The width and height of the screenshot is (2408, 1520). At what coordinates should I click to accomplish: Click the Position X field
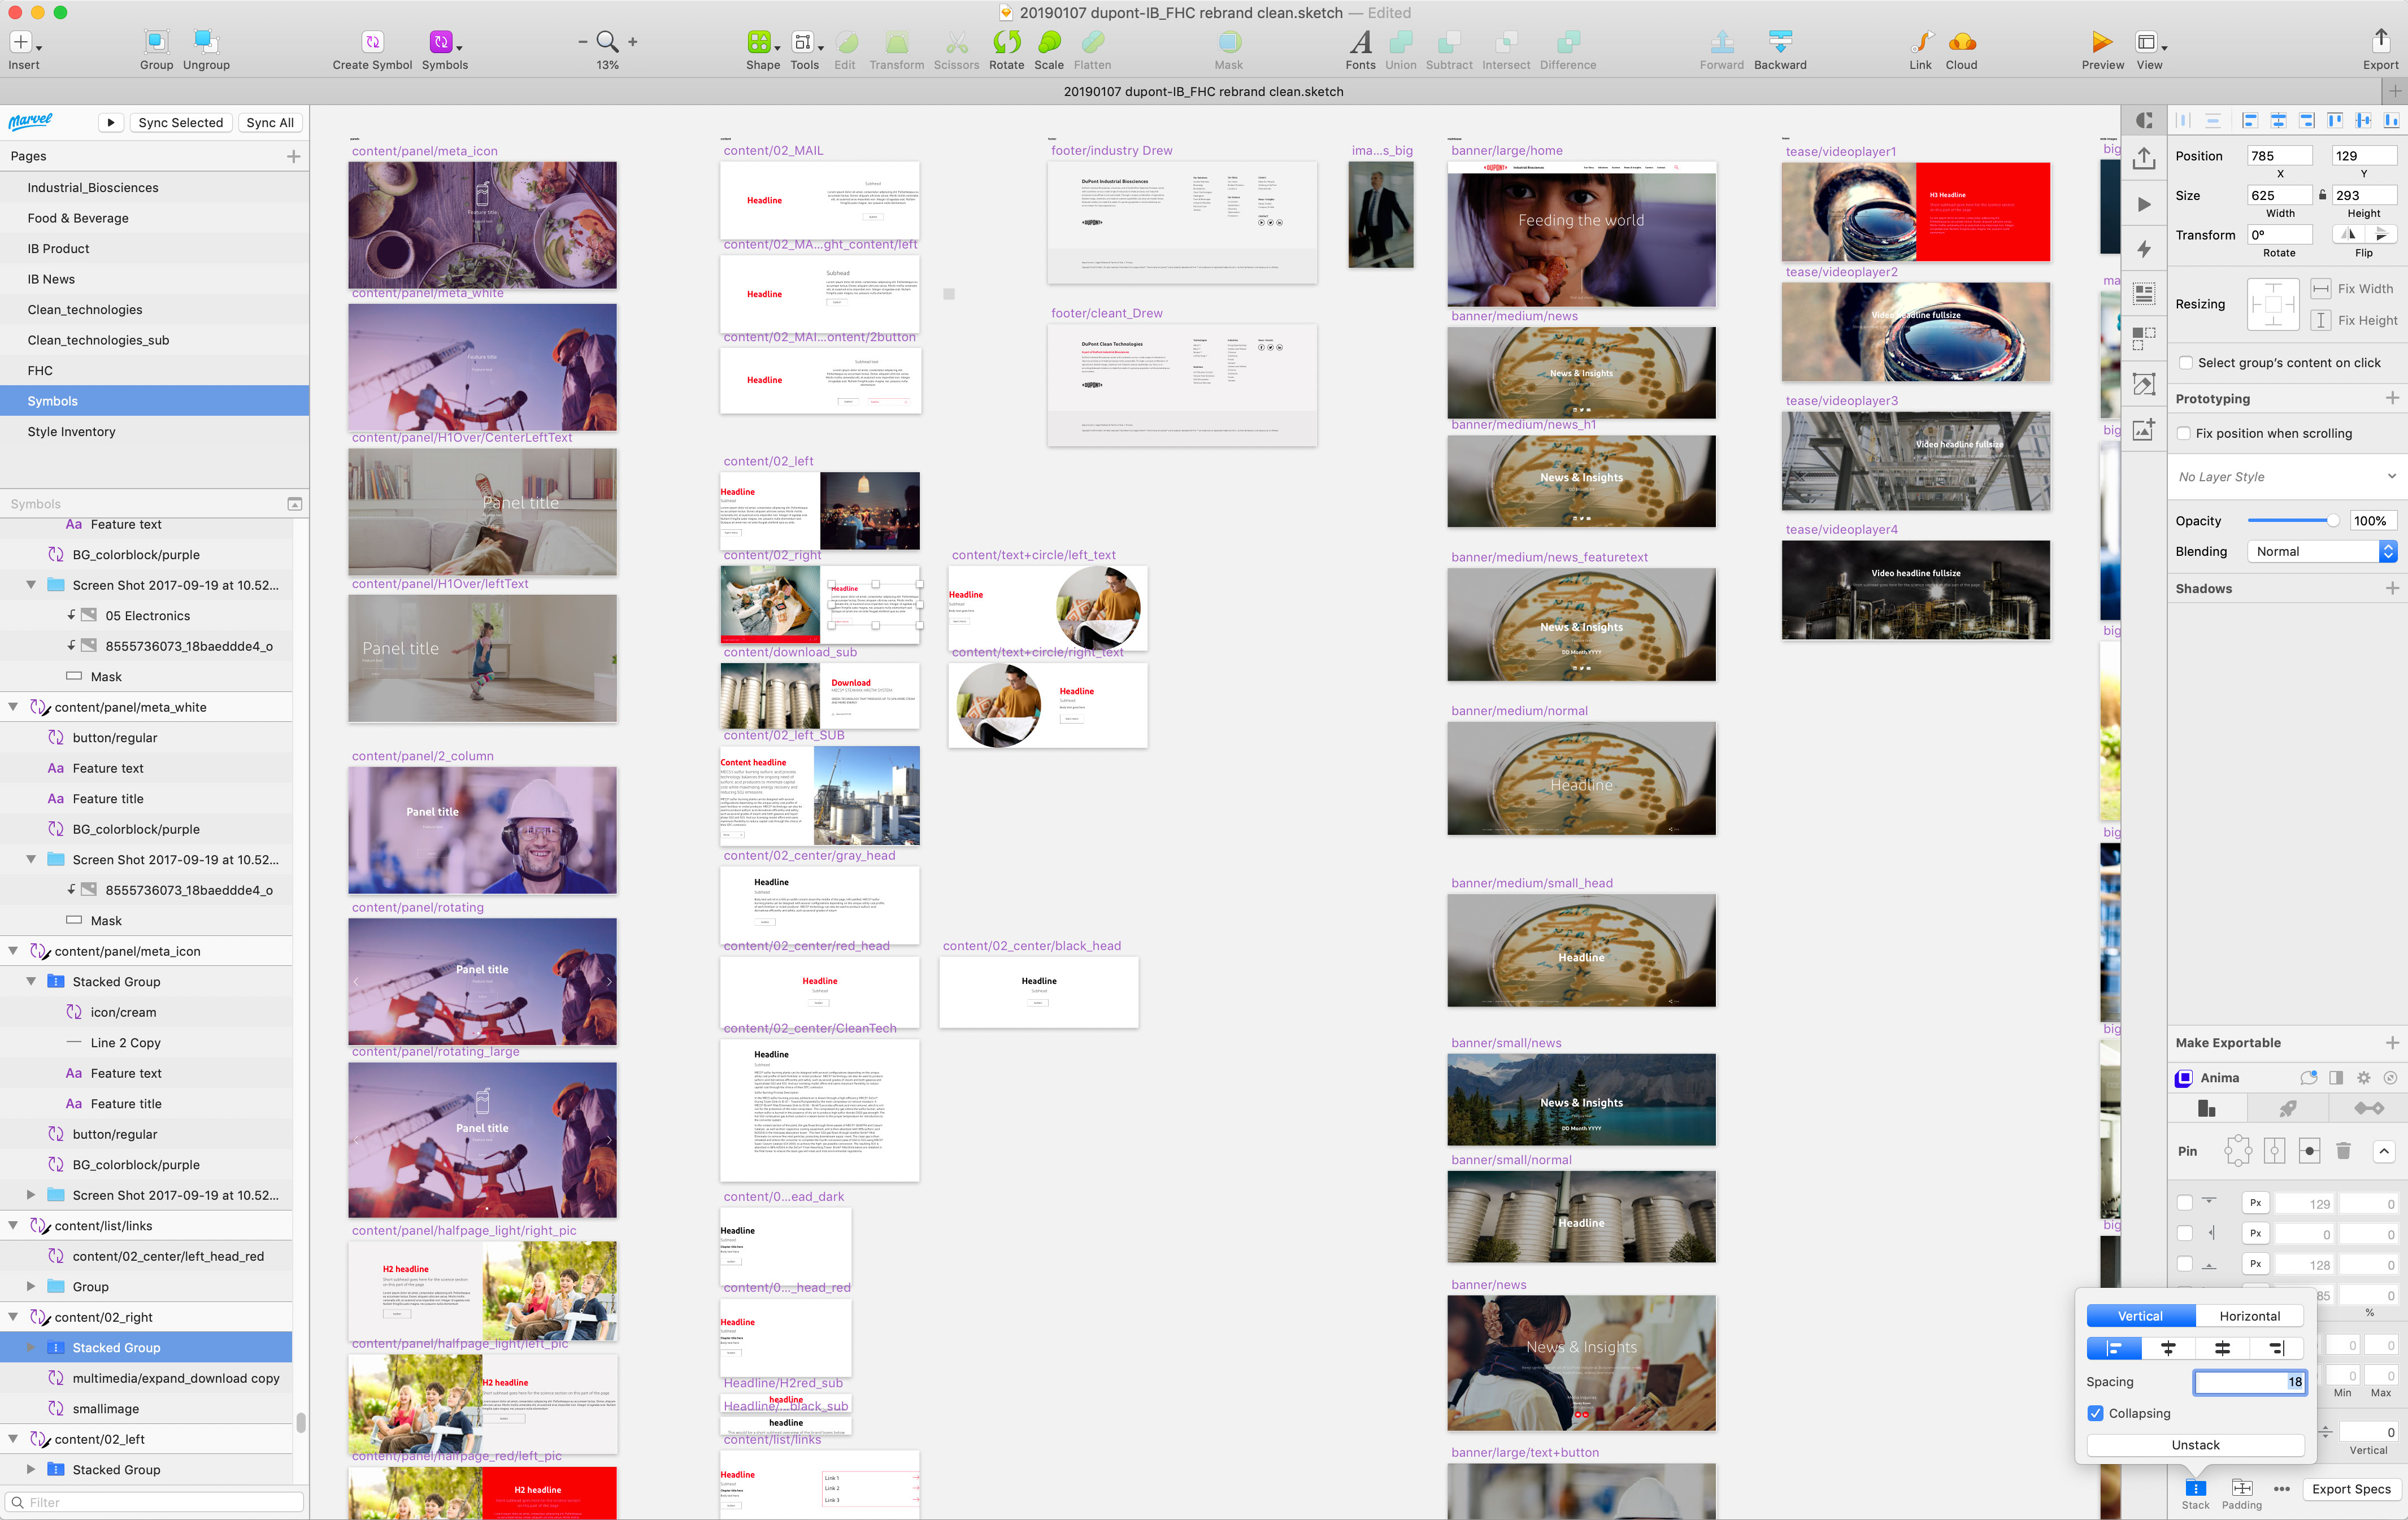(2279, 155)
